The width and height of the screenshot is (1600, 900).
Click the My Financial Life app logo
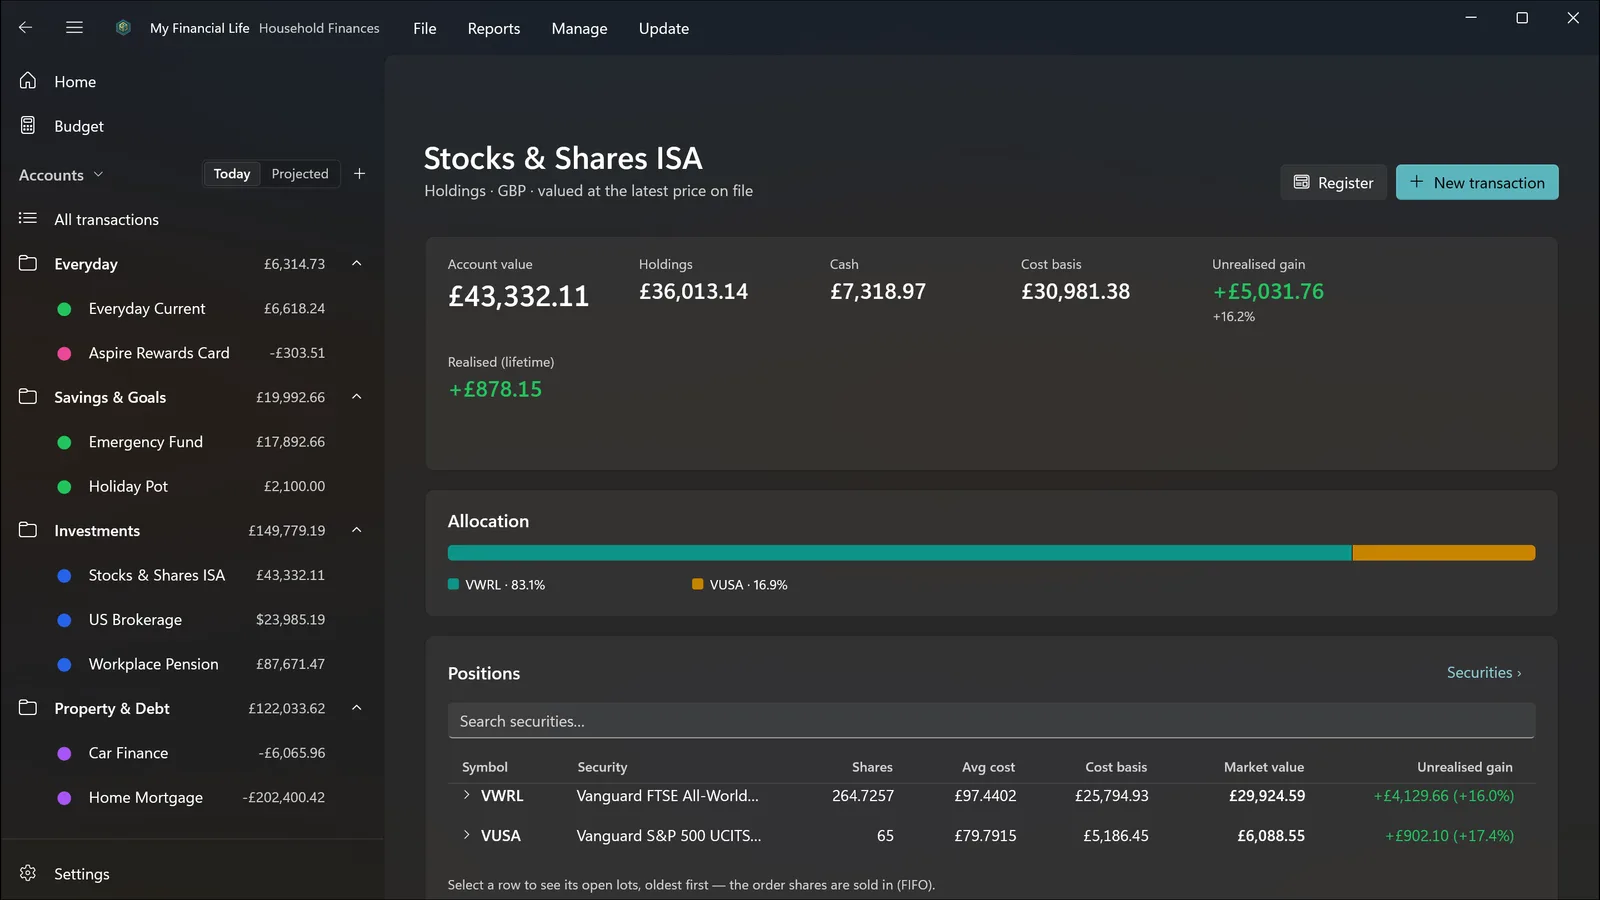click(x=123, y=28)
